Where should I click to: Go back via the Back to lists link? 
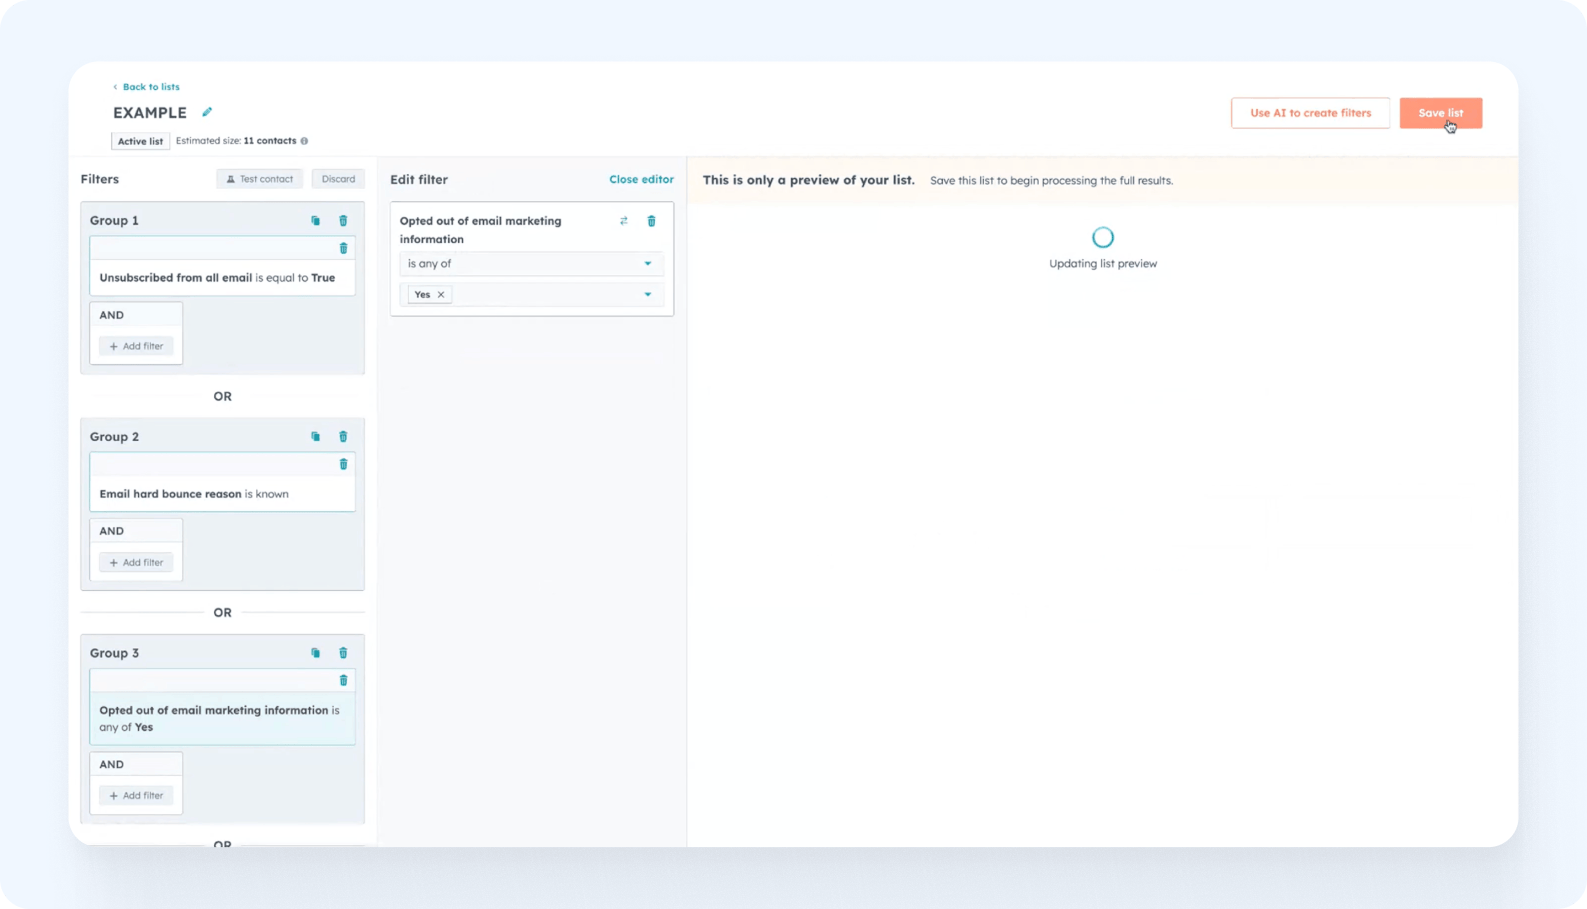click(x=150, y=87)
